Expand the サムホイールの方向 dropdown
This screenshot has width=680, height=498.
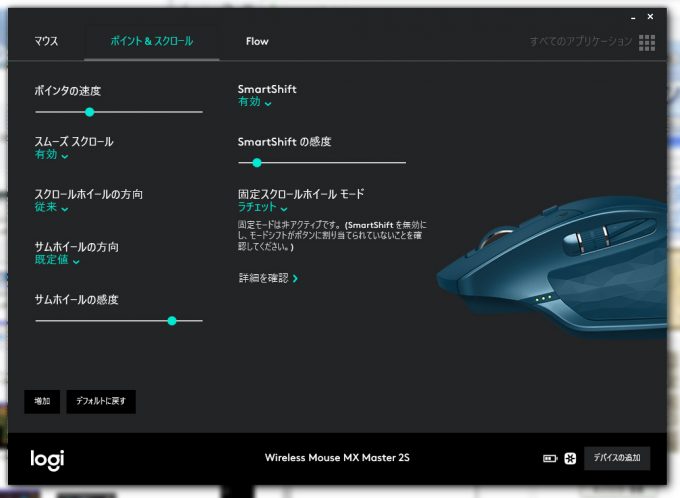tap(57, 260)
